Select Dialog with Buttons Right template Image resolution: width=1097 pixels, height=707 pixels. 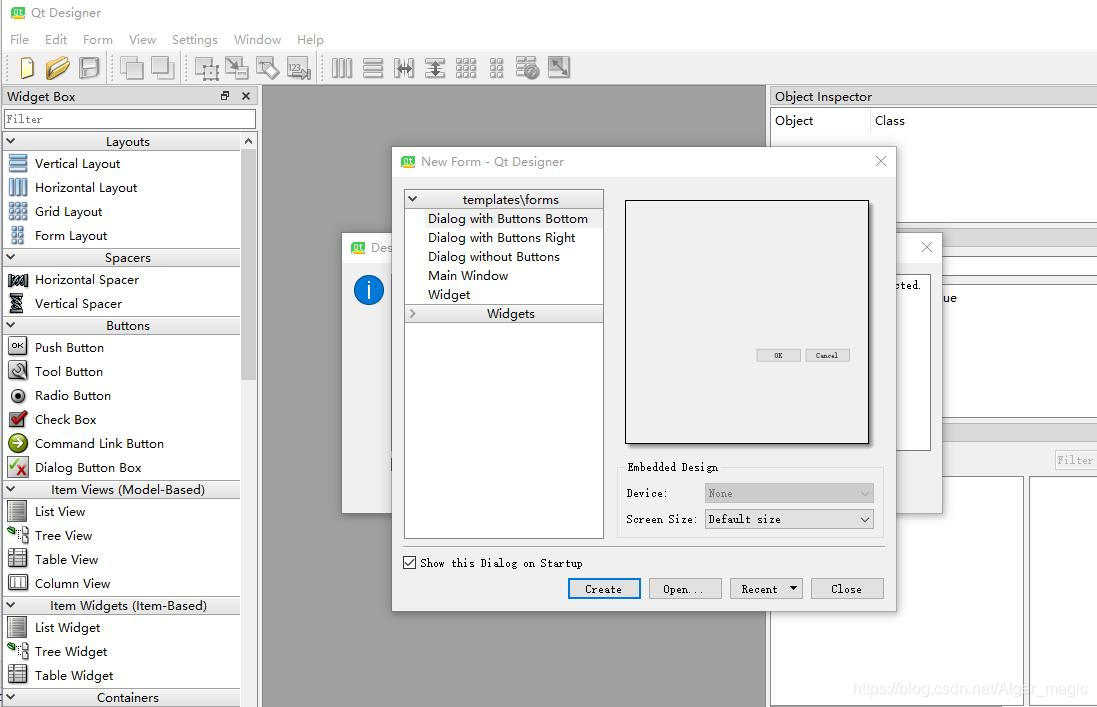coord(502,238)
